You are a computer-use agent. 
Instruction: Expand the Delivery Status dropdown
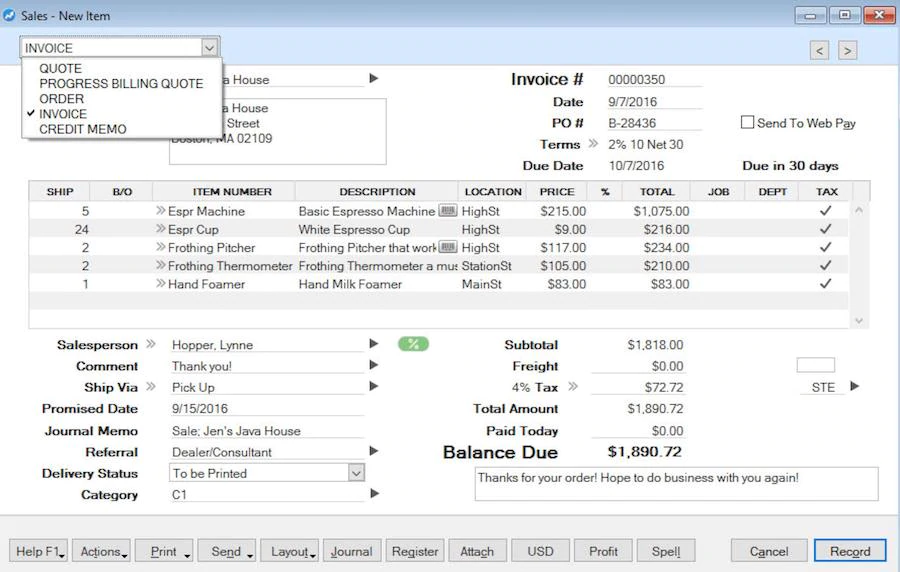tap(356, 473)
